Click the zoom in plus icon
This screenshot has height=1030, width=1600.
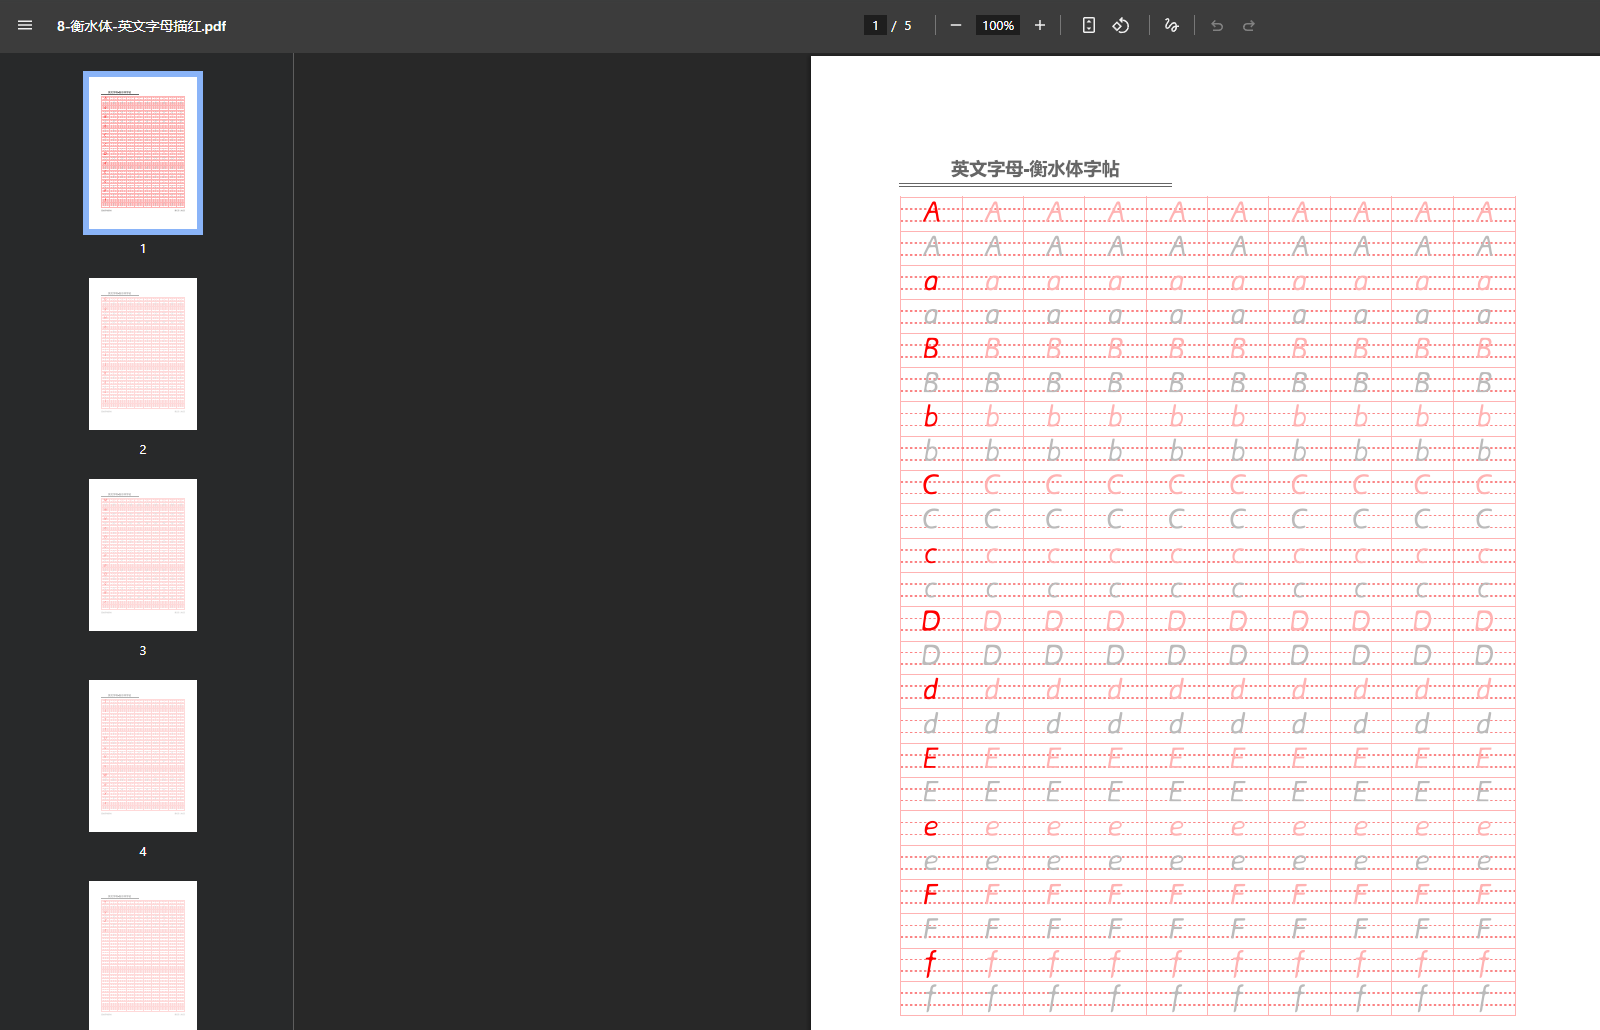1040,26
